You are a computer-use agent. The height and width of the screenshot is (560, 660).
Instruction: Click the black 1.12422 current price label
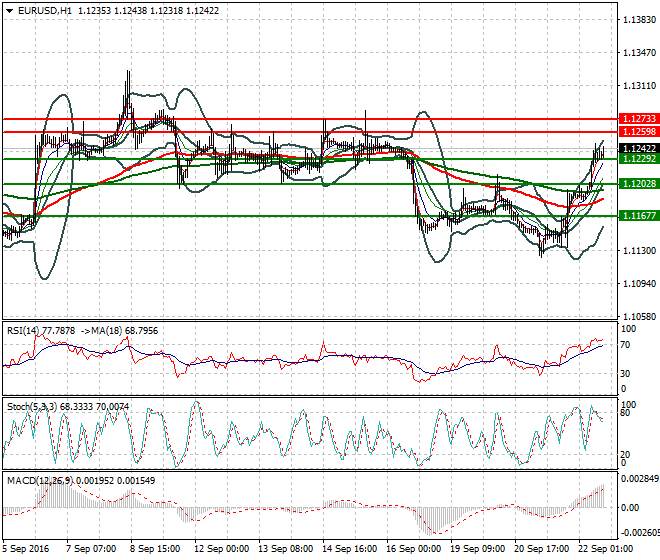[x=639, y=149]
